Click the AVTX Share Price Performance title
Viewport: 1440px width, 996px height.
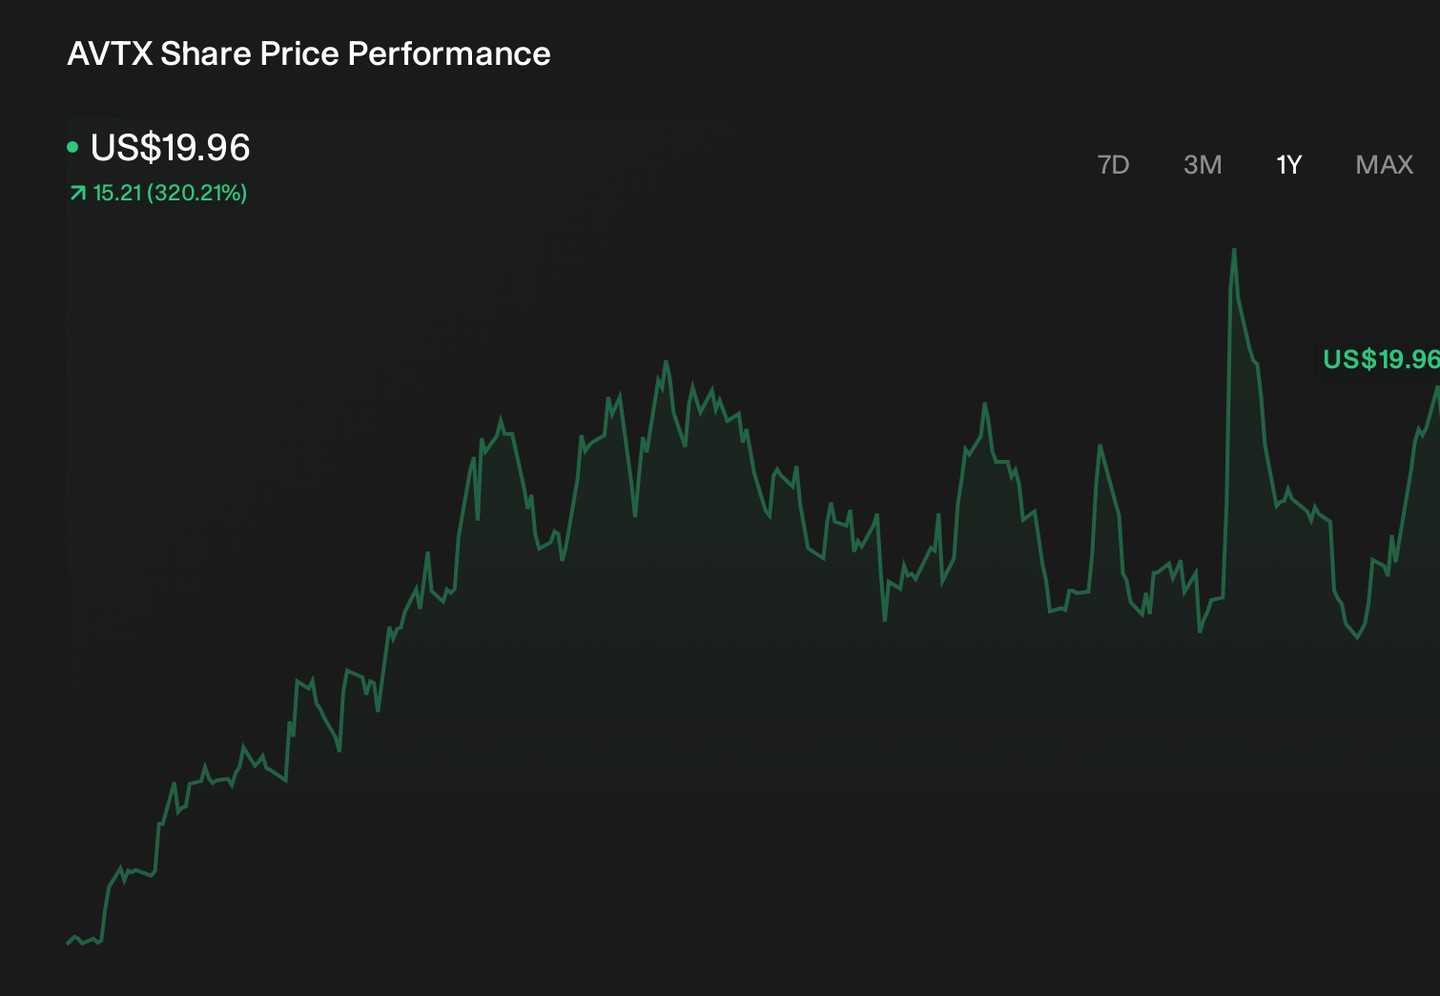tap(309, 54)
